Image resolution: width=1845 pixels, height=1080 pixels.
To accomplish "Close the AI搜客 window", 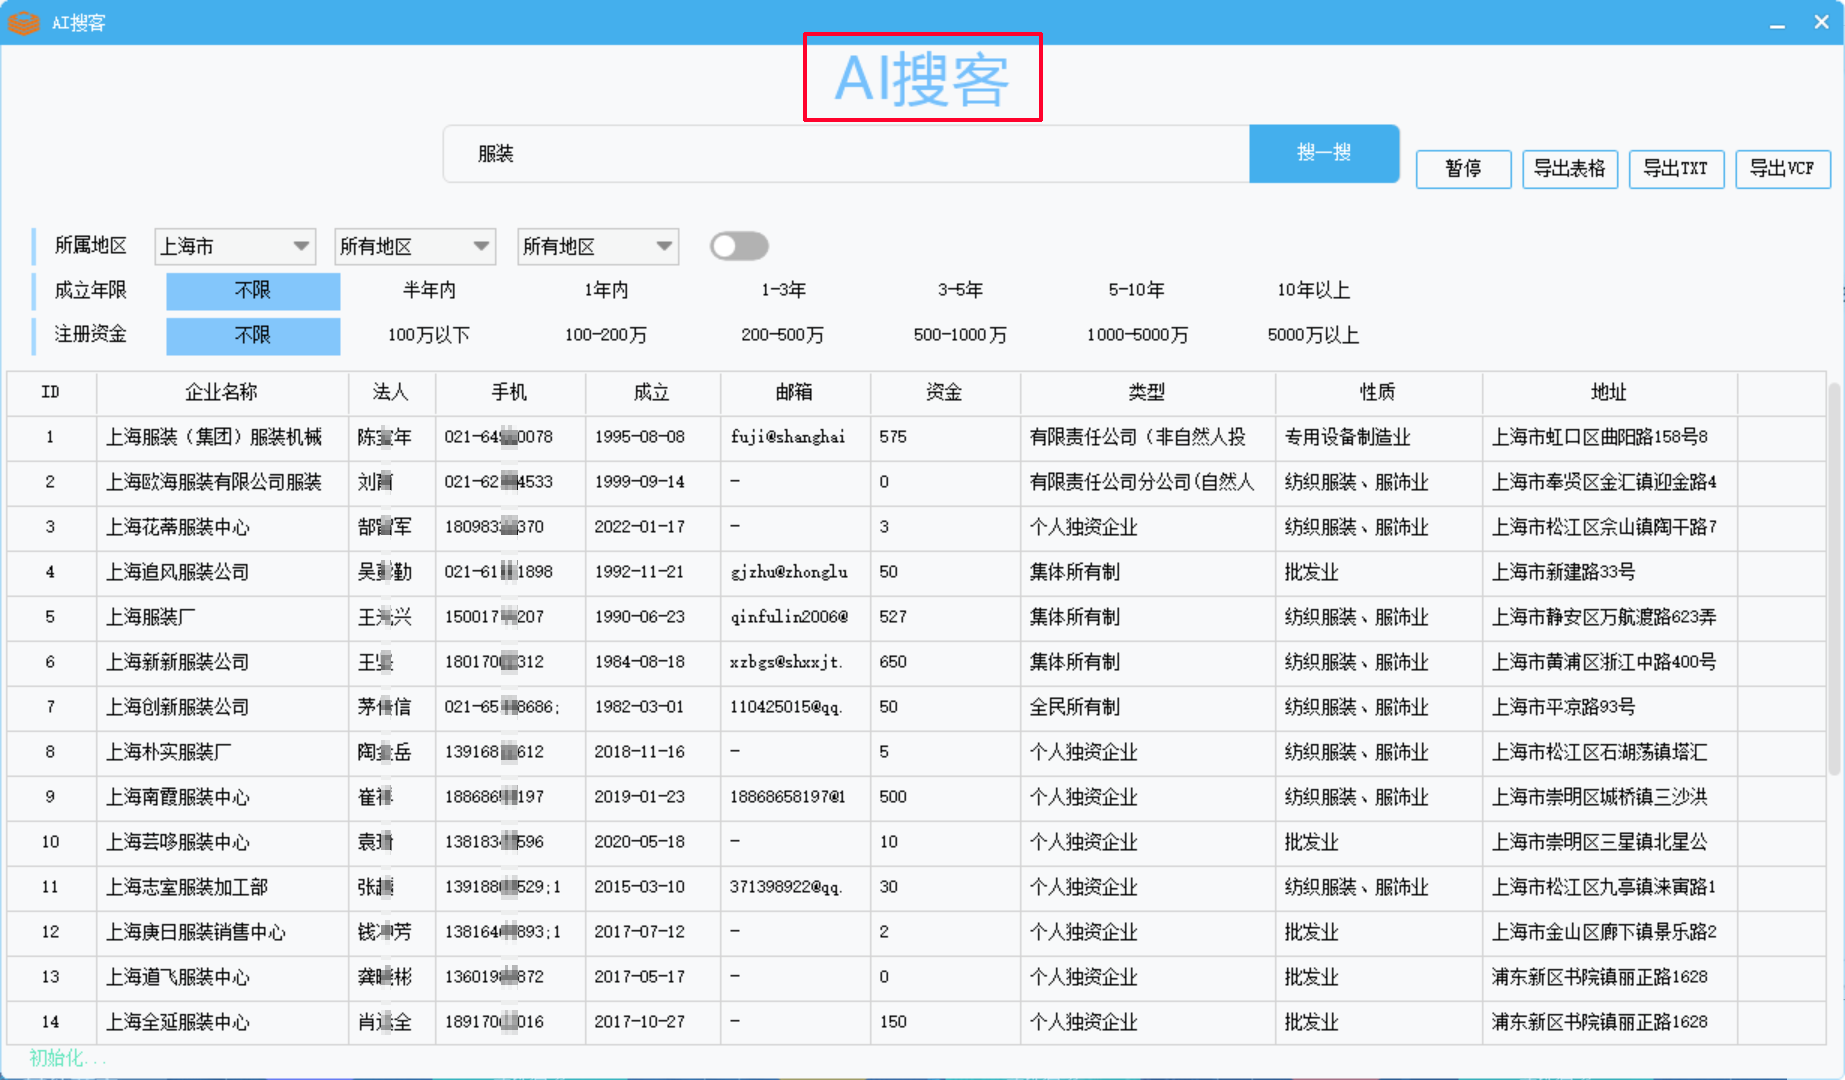I will point(1821,22).
